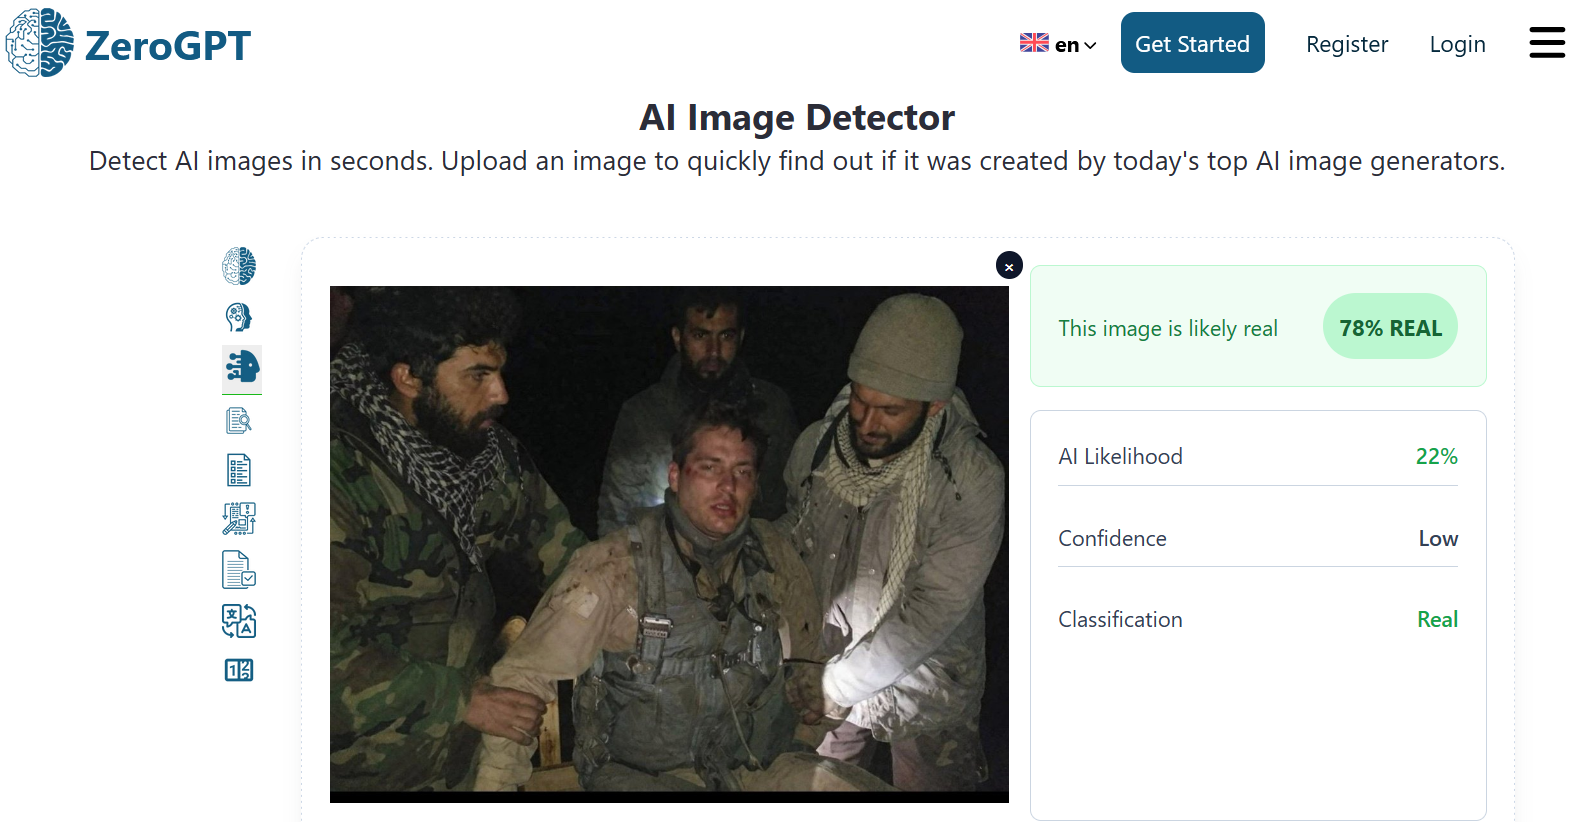Open the checklist document sidebar tool
Image resolution: width=1581 pixels, height=822 pixels.
coord(239,470)
